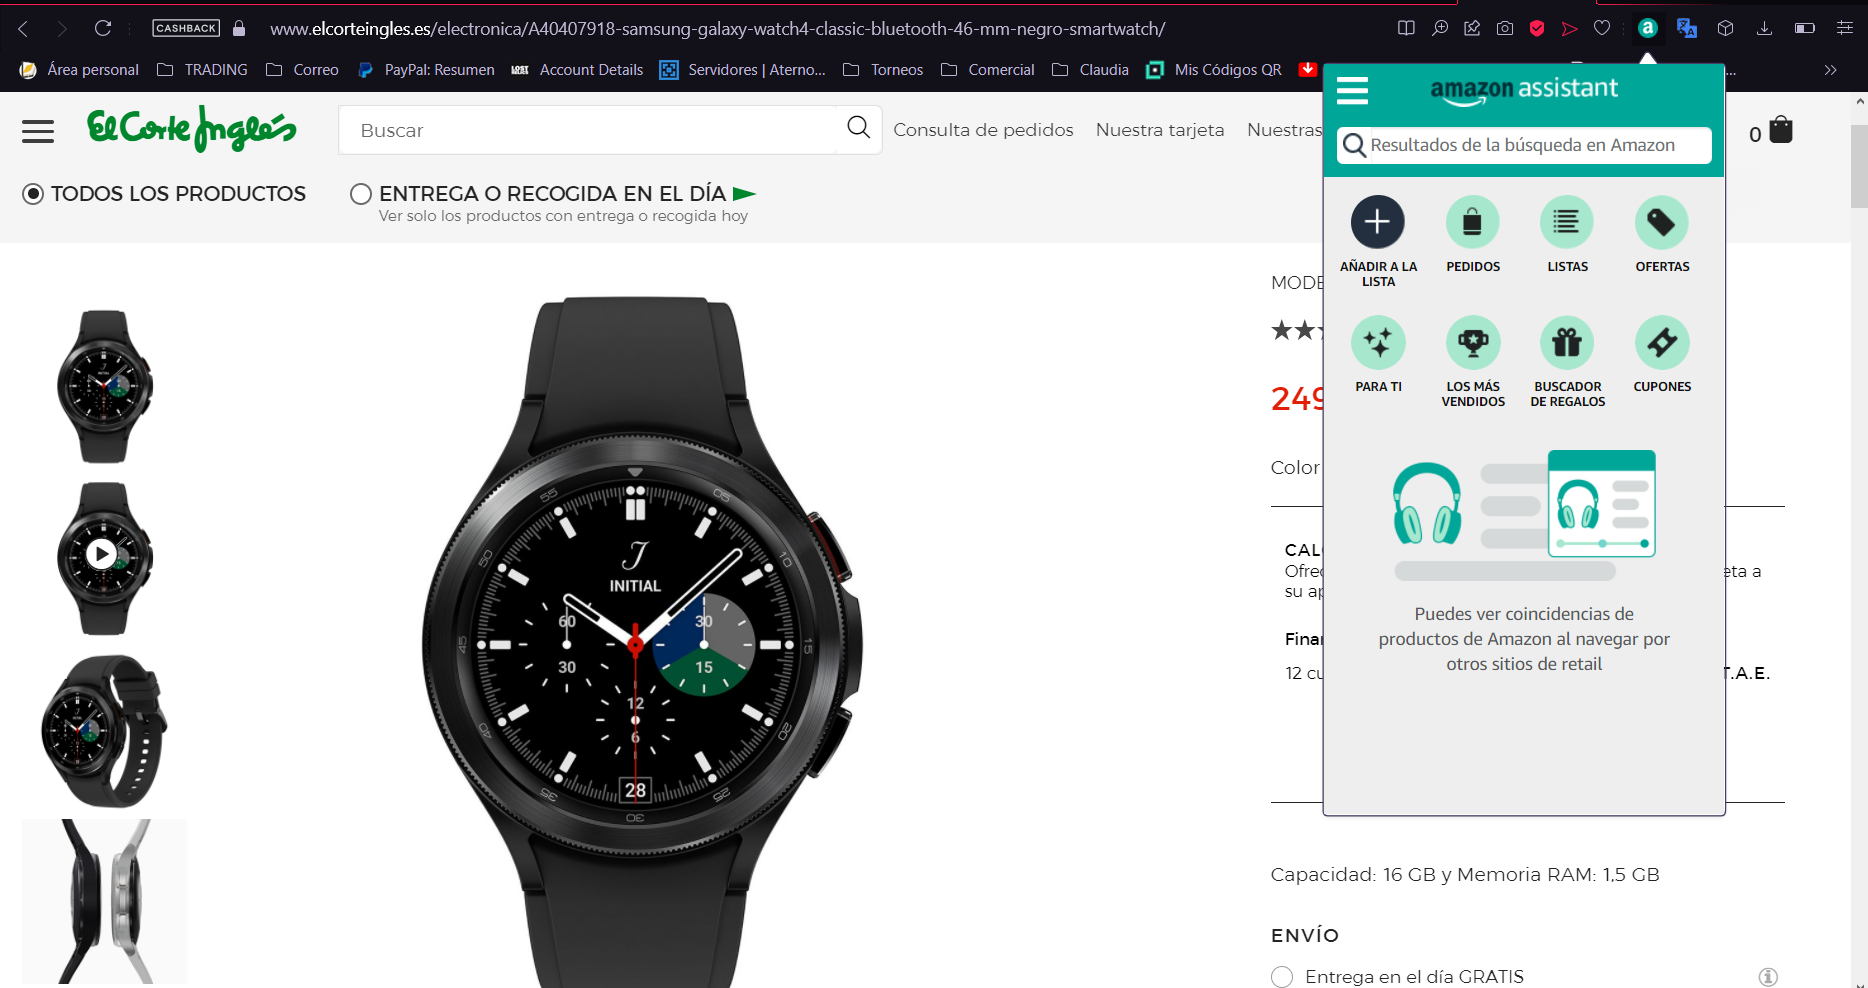The width and height of the screenshot is (1868, 988).
Task: Open the Claudia bookmarks folder
Action: (x=1090, y=70)
